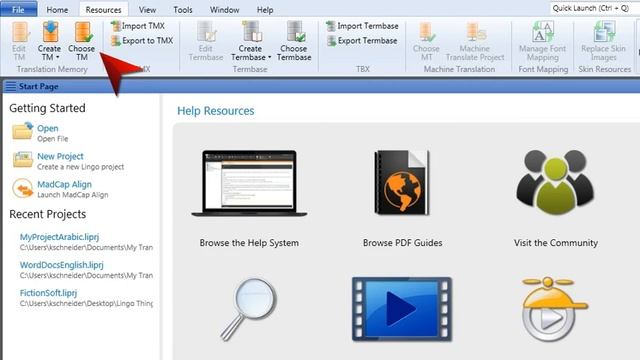Click the Choose Termbase icon

click(295, 32)
